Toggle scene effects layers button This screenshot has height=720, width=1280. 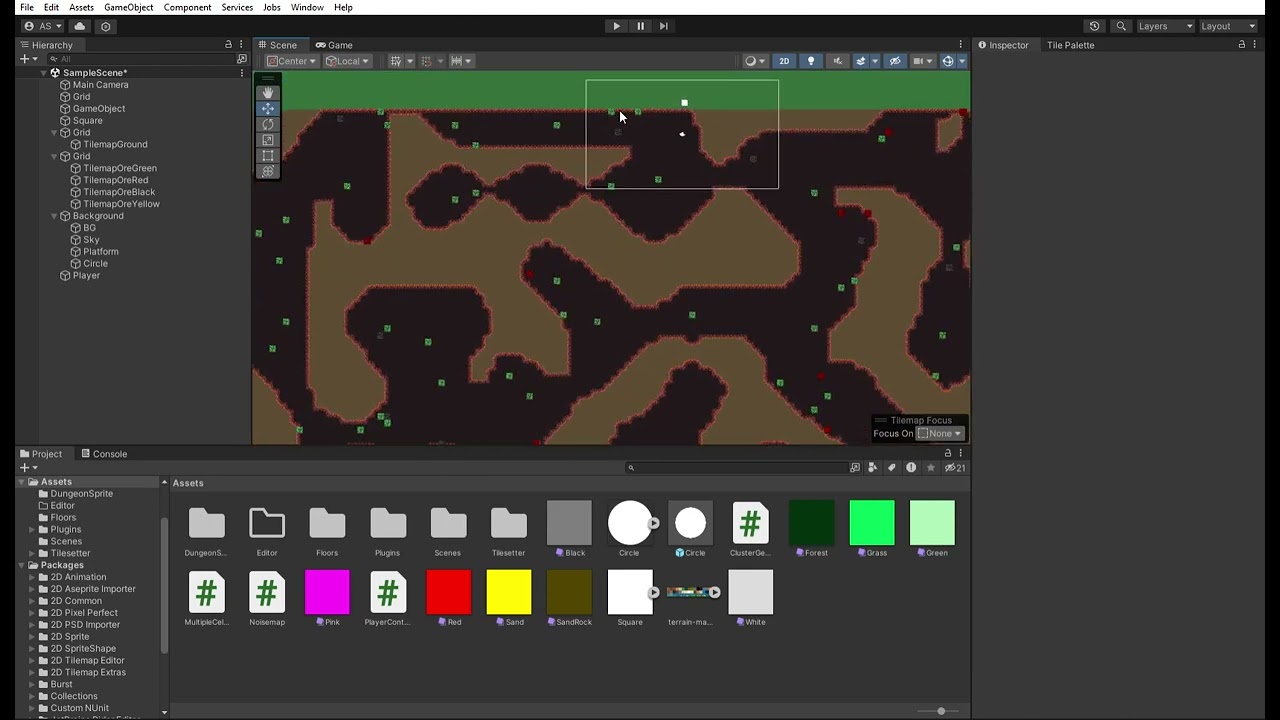pos(860,61)
